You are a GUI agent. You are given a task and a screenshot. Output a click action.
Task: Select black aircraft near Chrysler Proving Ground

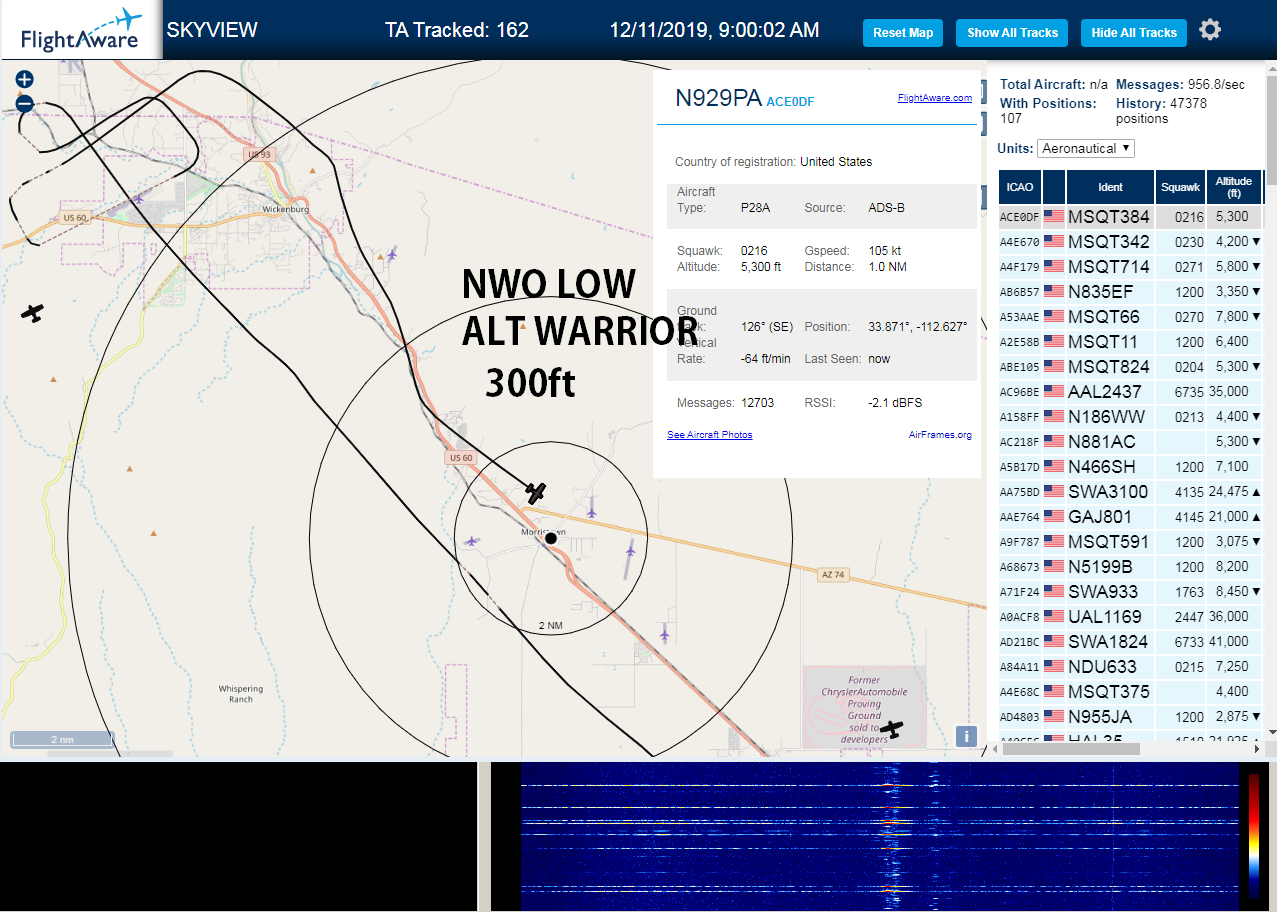(x=890, y=729)
